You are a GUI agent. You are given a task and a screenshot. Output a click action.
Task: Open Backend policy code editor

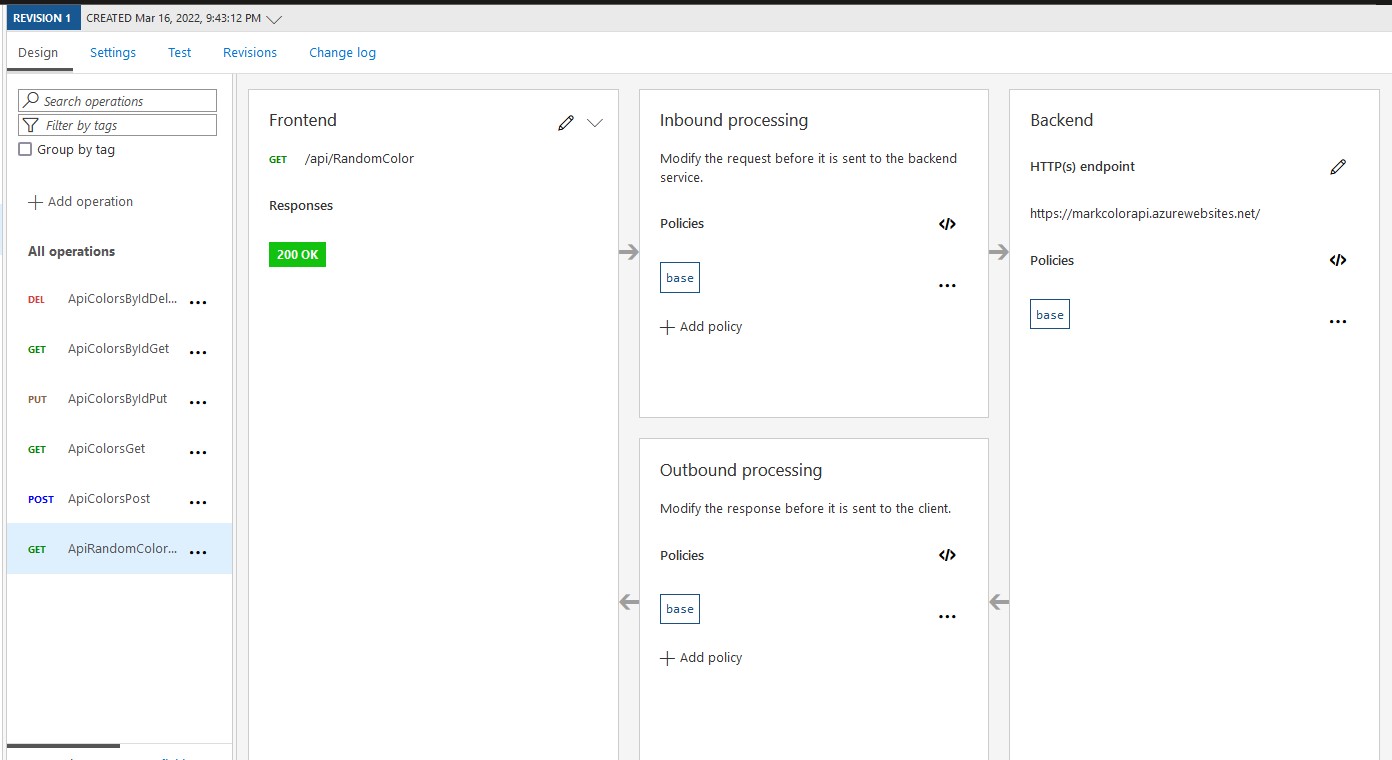1337,261
